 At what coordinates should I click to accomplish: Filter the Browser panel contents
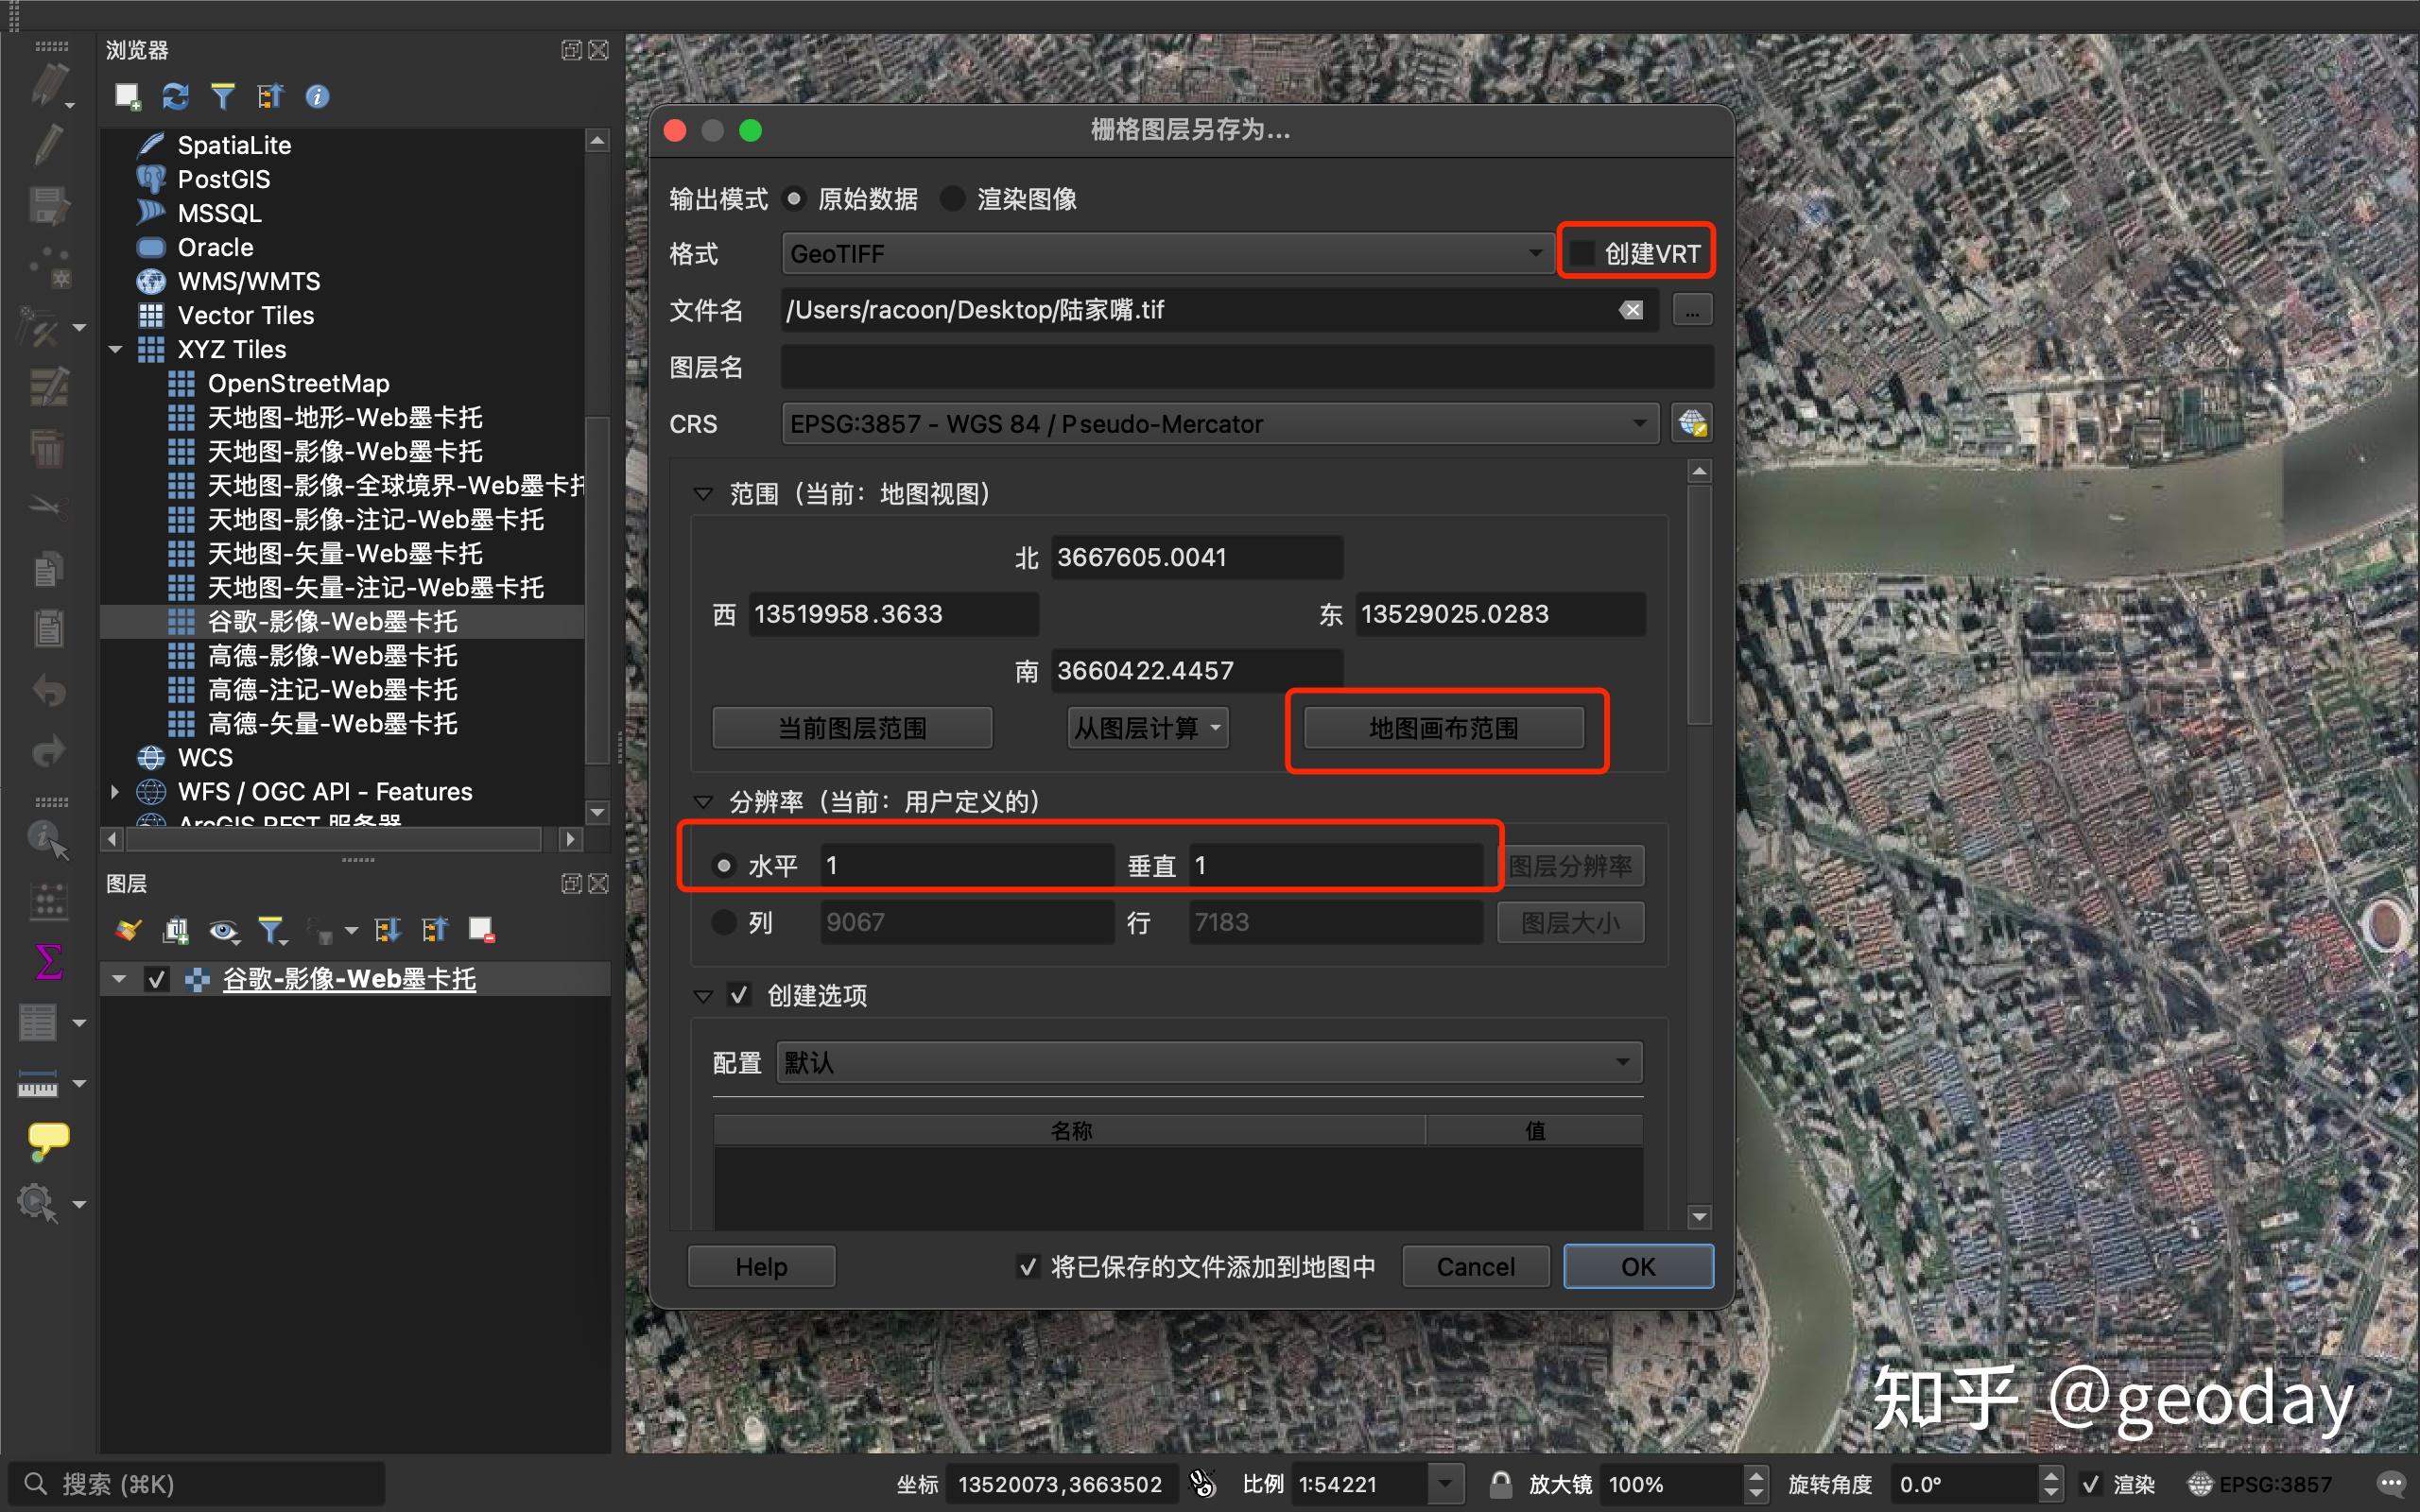point(223,96)
